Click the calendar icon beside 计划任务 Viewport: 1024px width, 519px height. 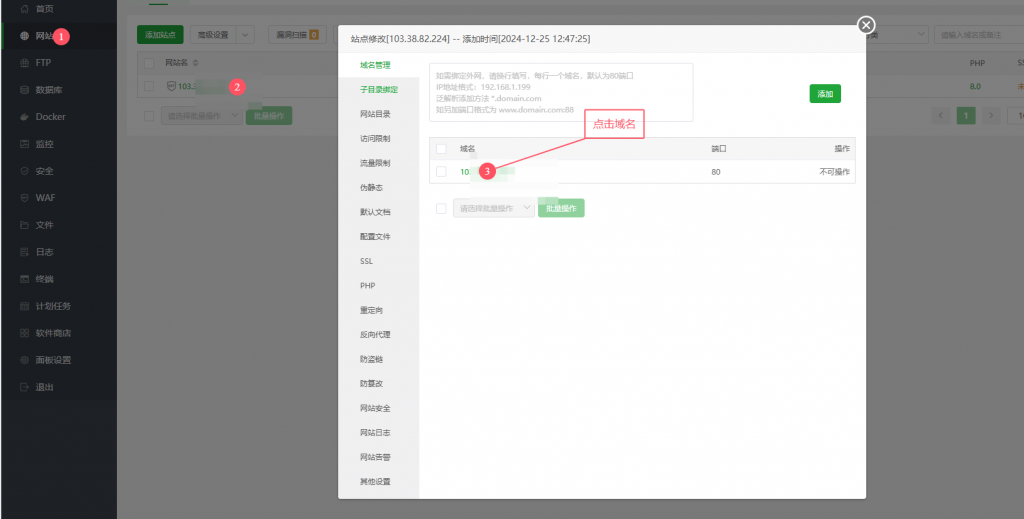coord(25,306)
